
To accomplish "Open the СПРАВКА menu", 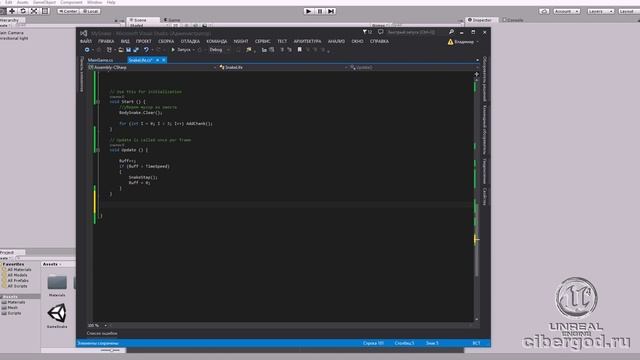I will [379, 41].
